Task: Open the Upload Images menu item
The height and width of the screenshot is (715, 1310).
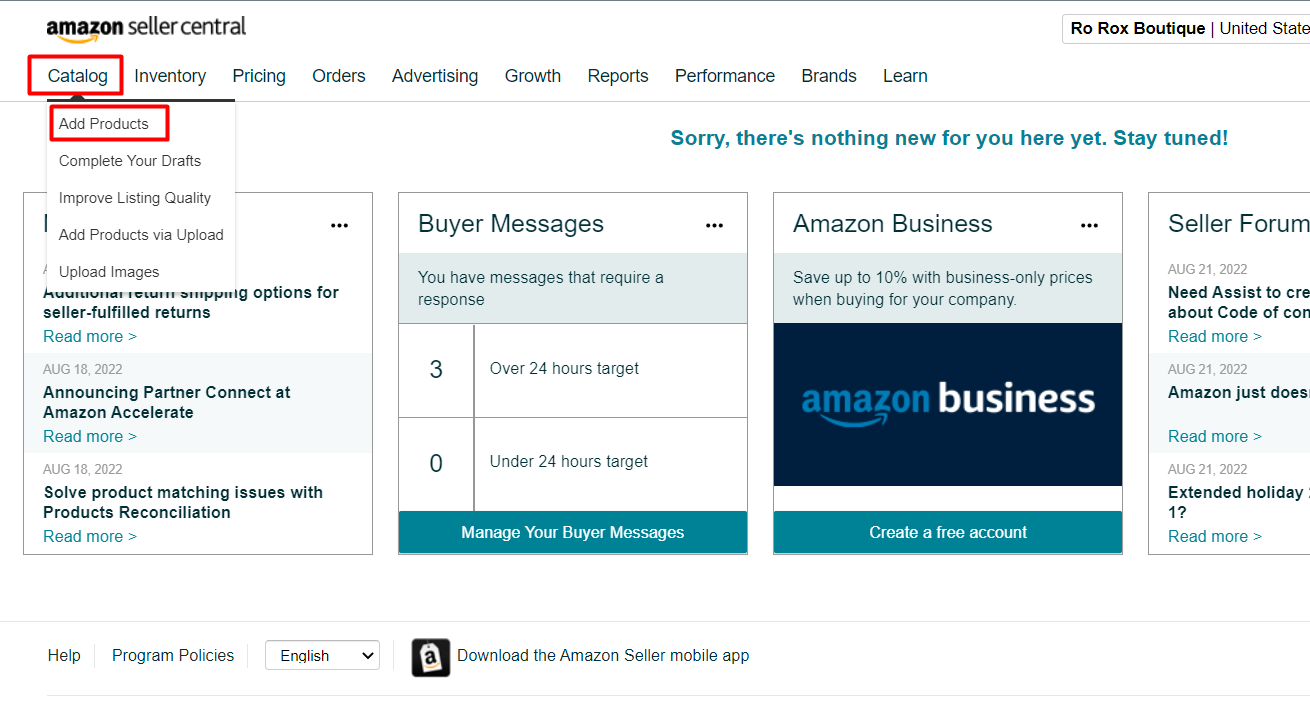Action: (x=109, y=272)
